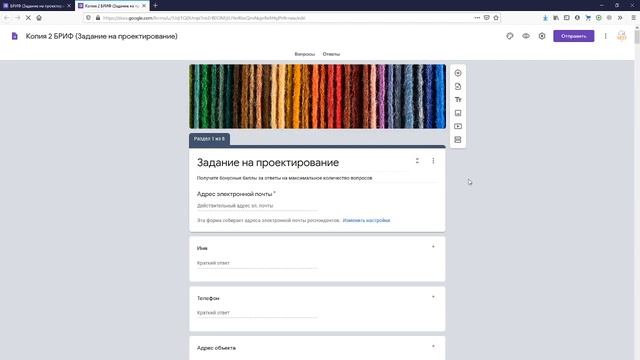Click the browser home icon

pyautogui.click(x=39, y=18)
